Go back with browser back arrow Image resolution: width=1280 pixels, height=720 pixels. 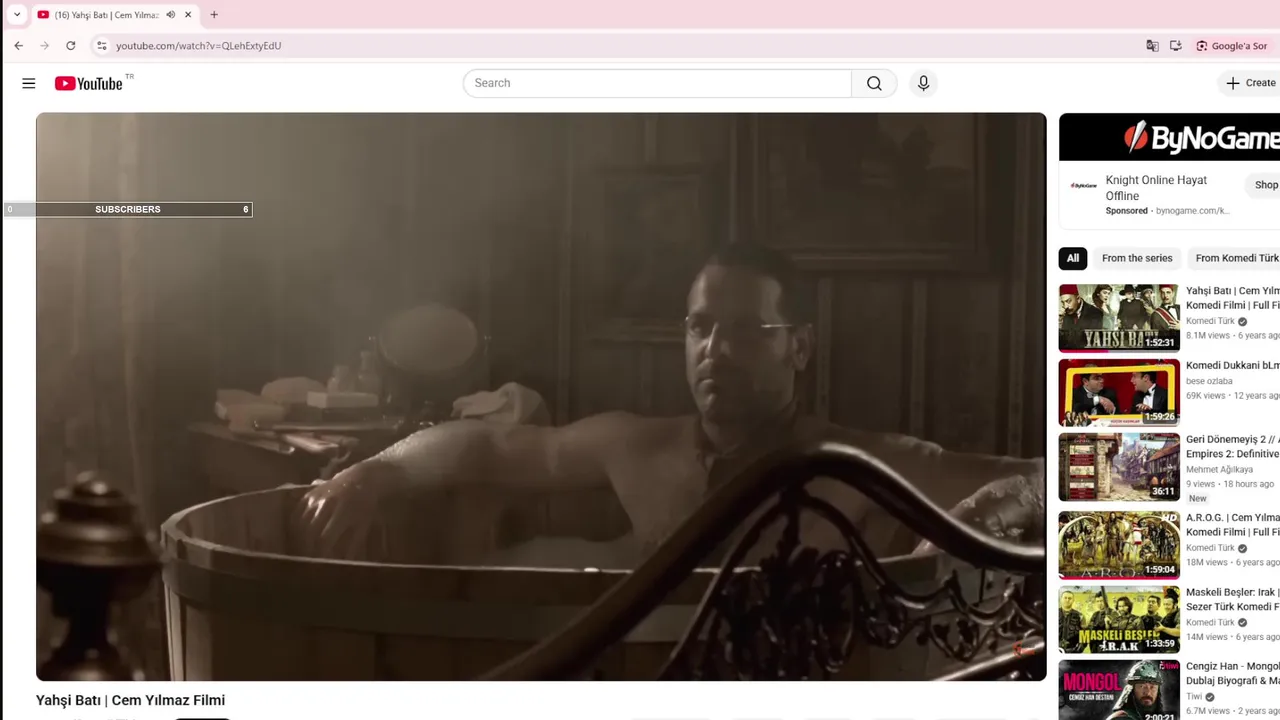click(18, 46)
